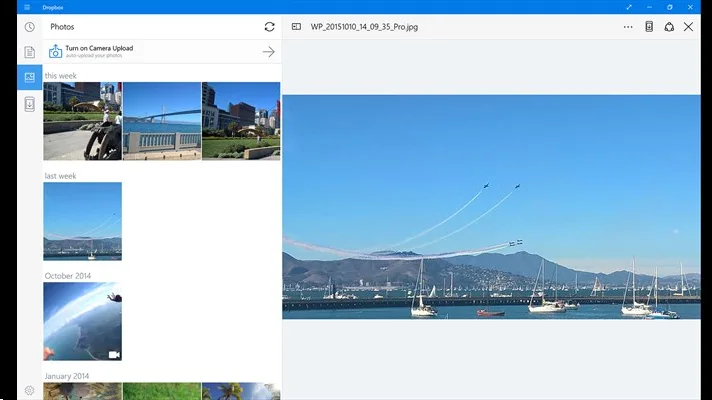Click the 'October 2014' section heading
The height and width of the screenshot is (400, 712).
[x=68, y=276]
